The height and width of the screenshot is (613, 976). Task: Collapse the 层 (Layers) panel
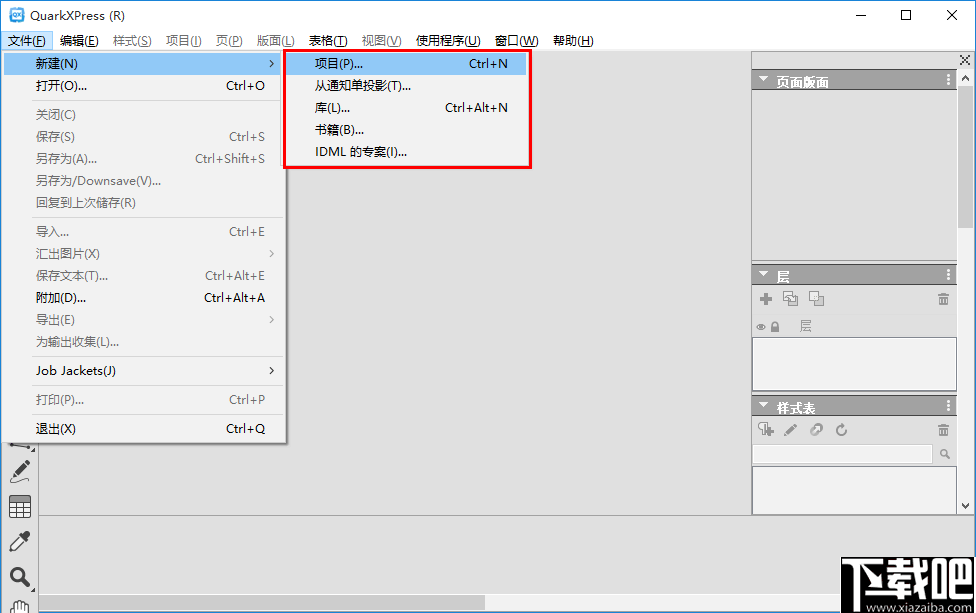(763, 274)
